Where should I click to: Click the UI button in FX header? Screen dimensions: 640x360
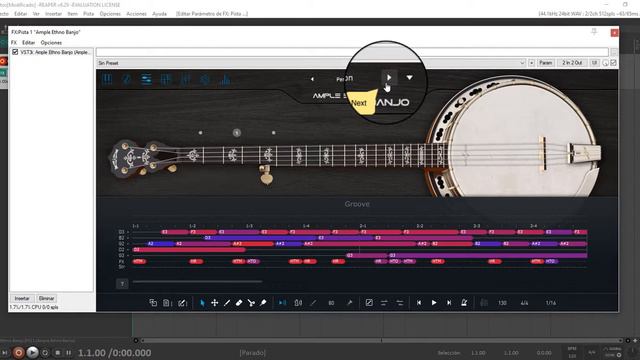(594, 63)
